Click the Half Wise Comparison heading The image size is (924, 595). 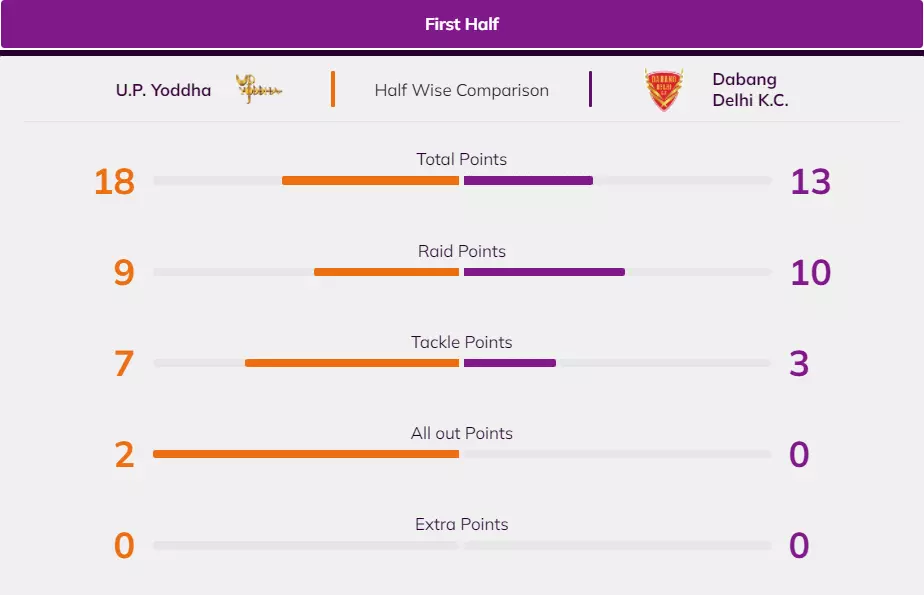(462, 90)
